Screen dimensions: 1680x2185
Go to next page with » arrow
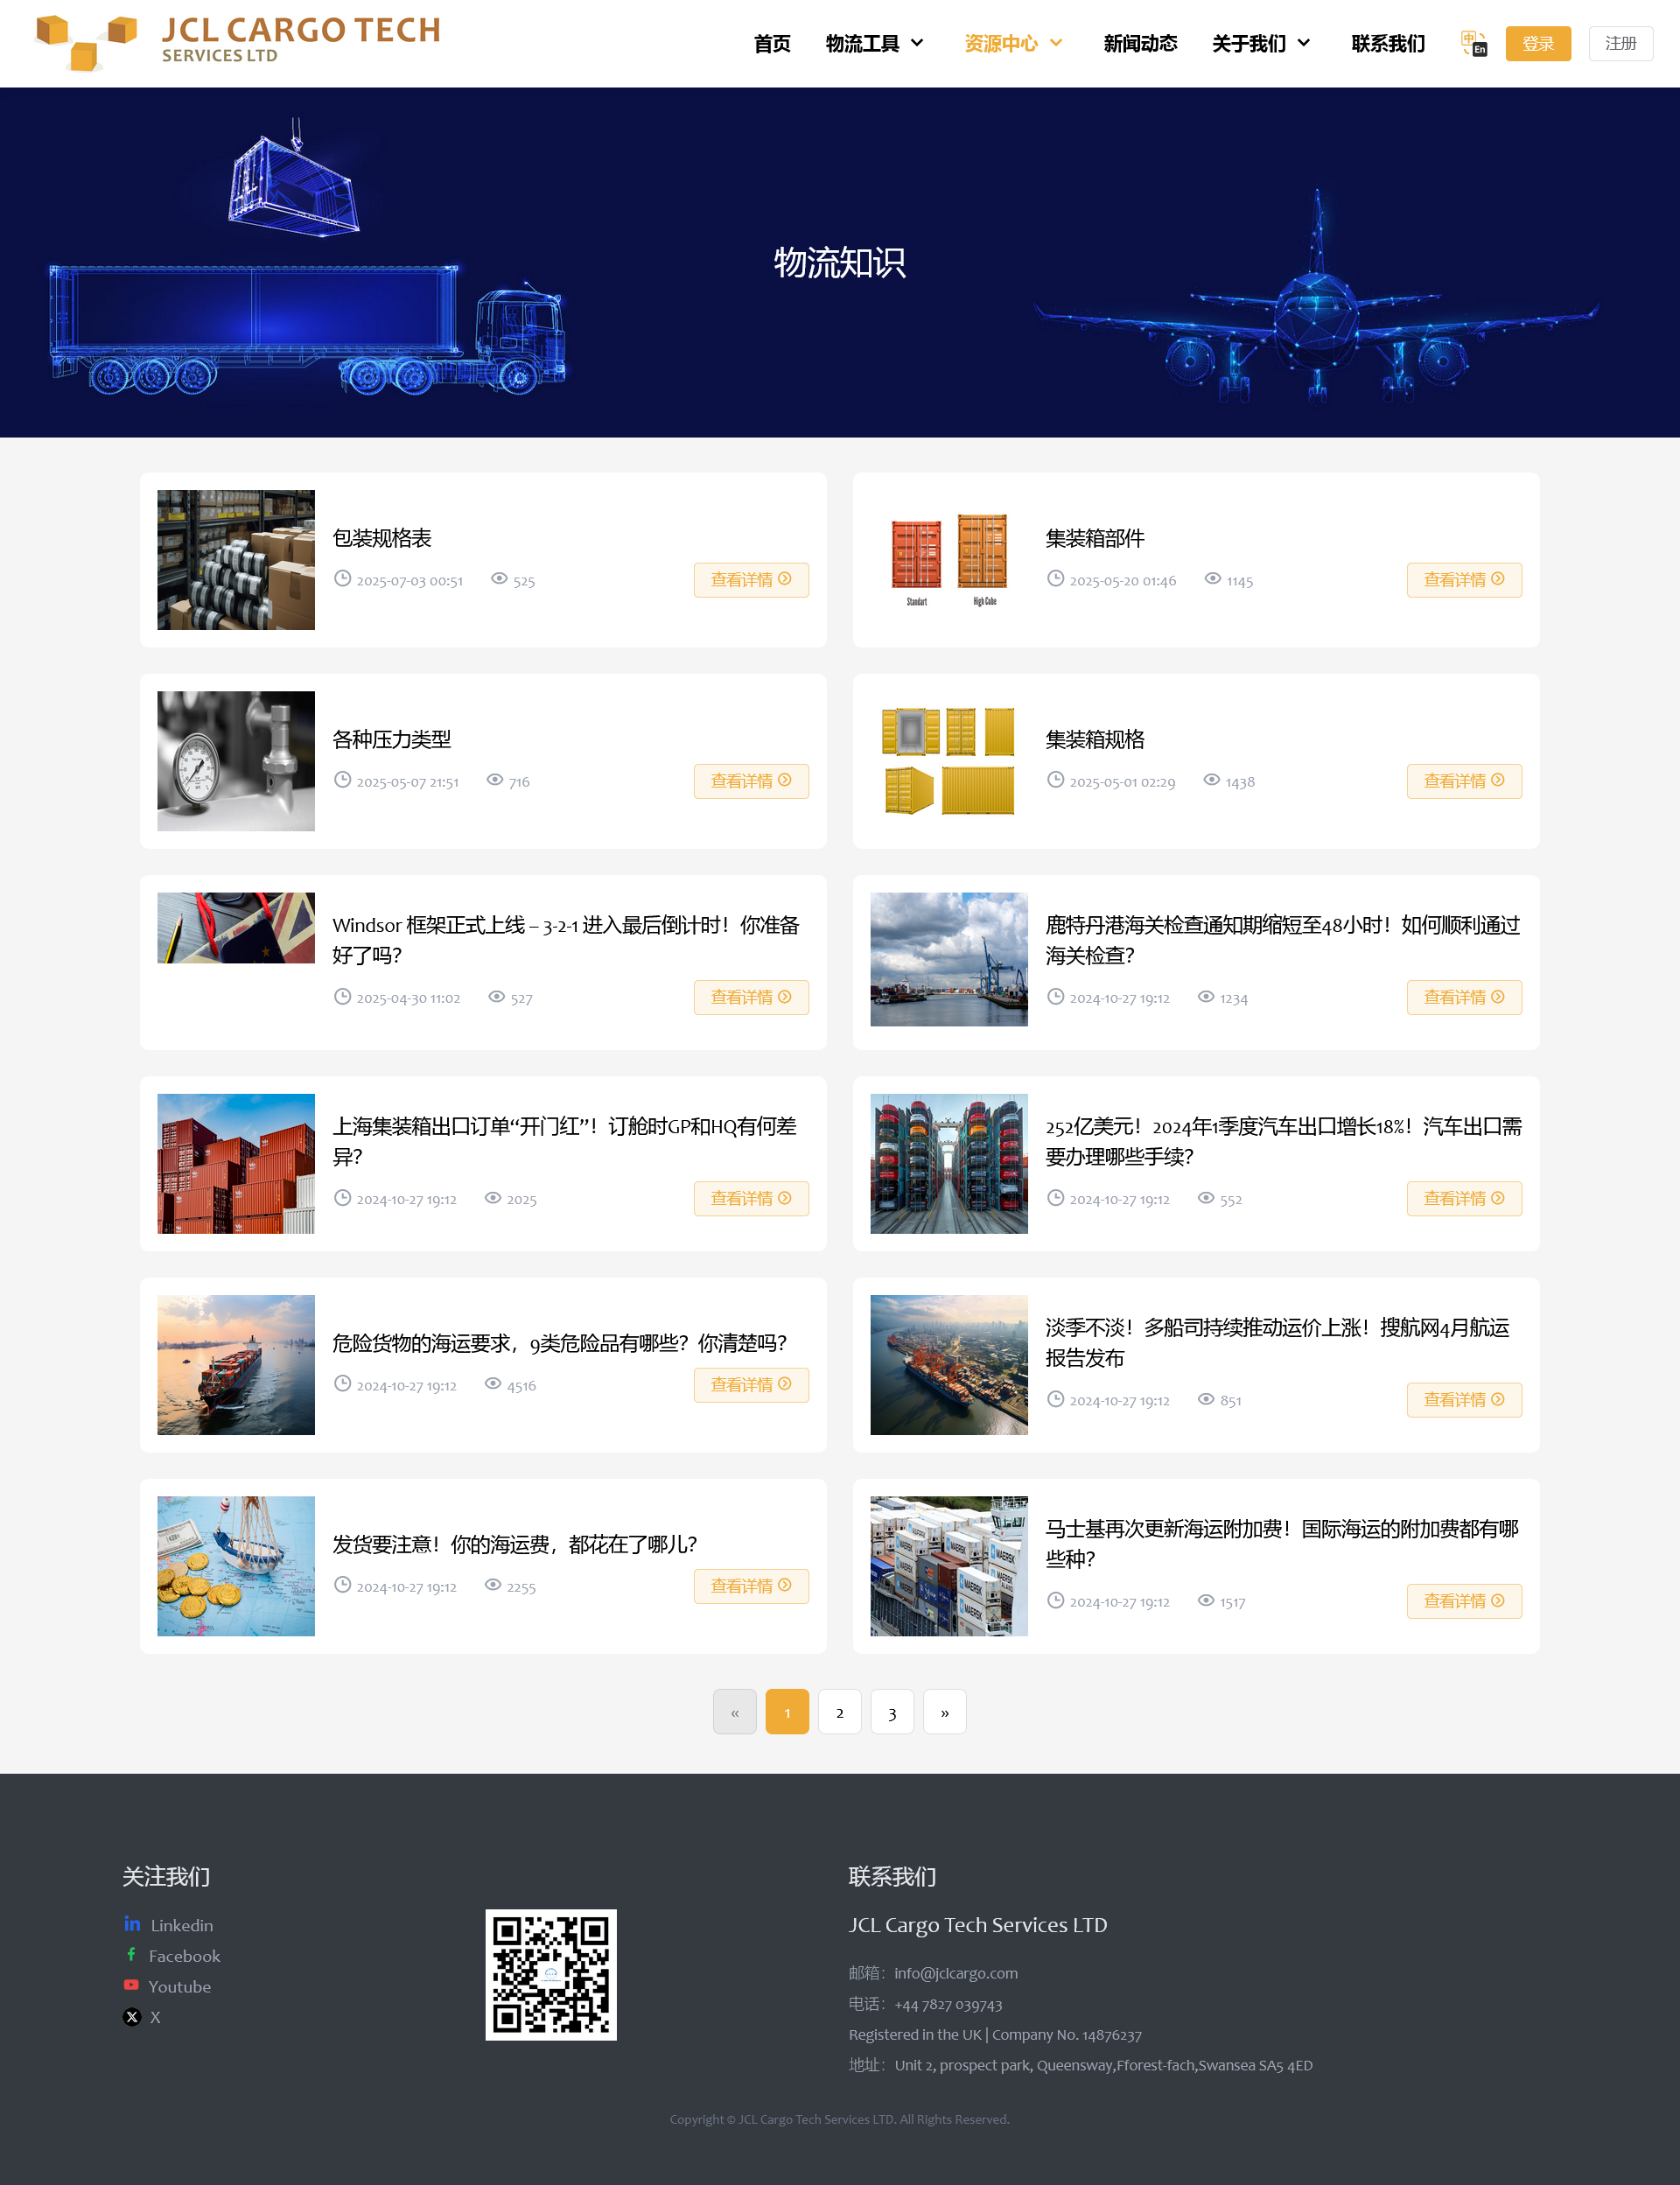[944, 1712]
